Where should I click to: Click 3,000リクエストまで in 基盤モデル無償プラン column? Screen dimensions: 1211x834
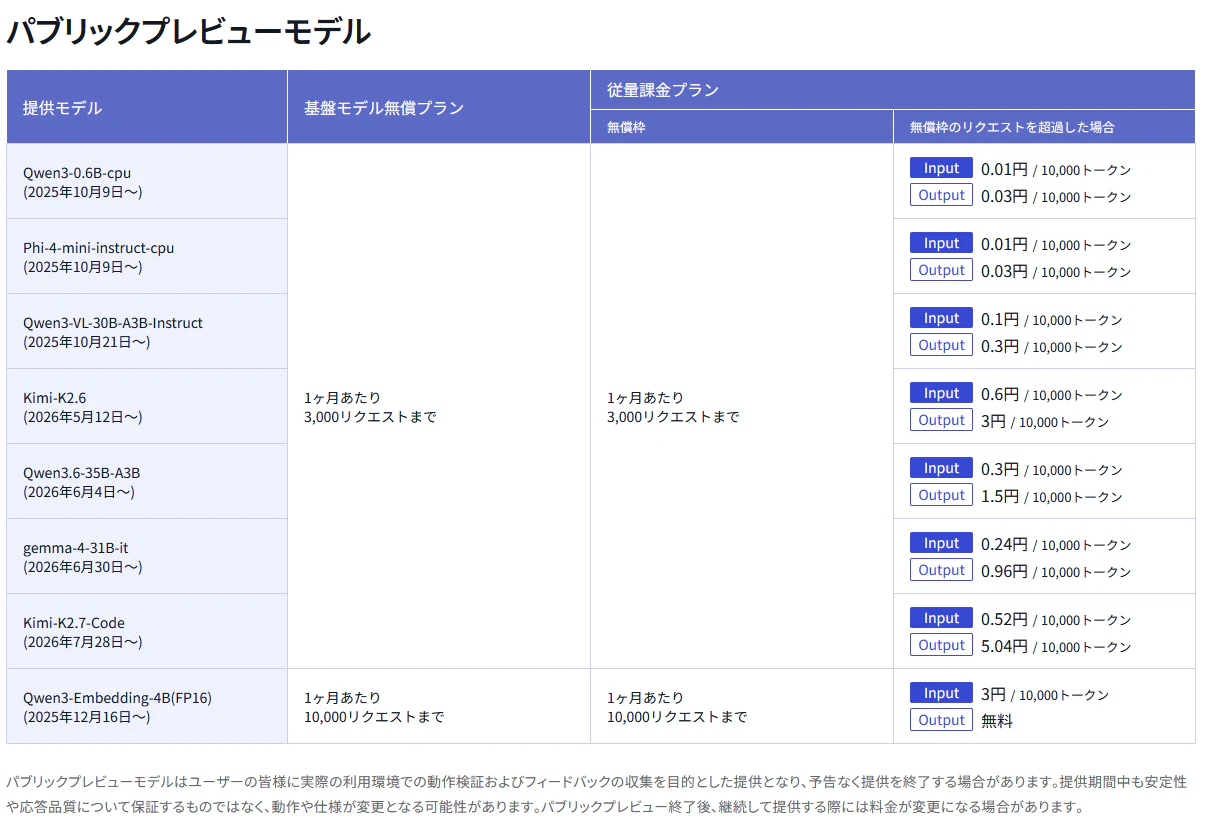(370, 417)
